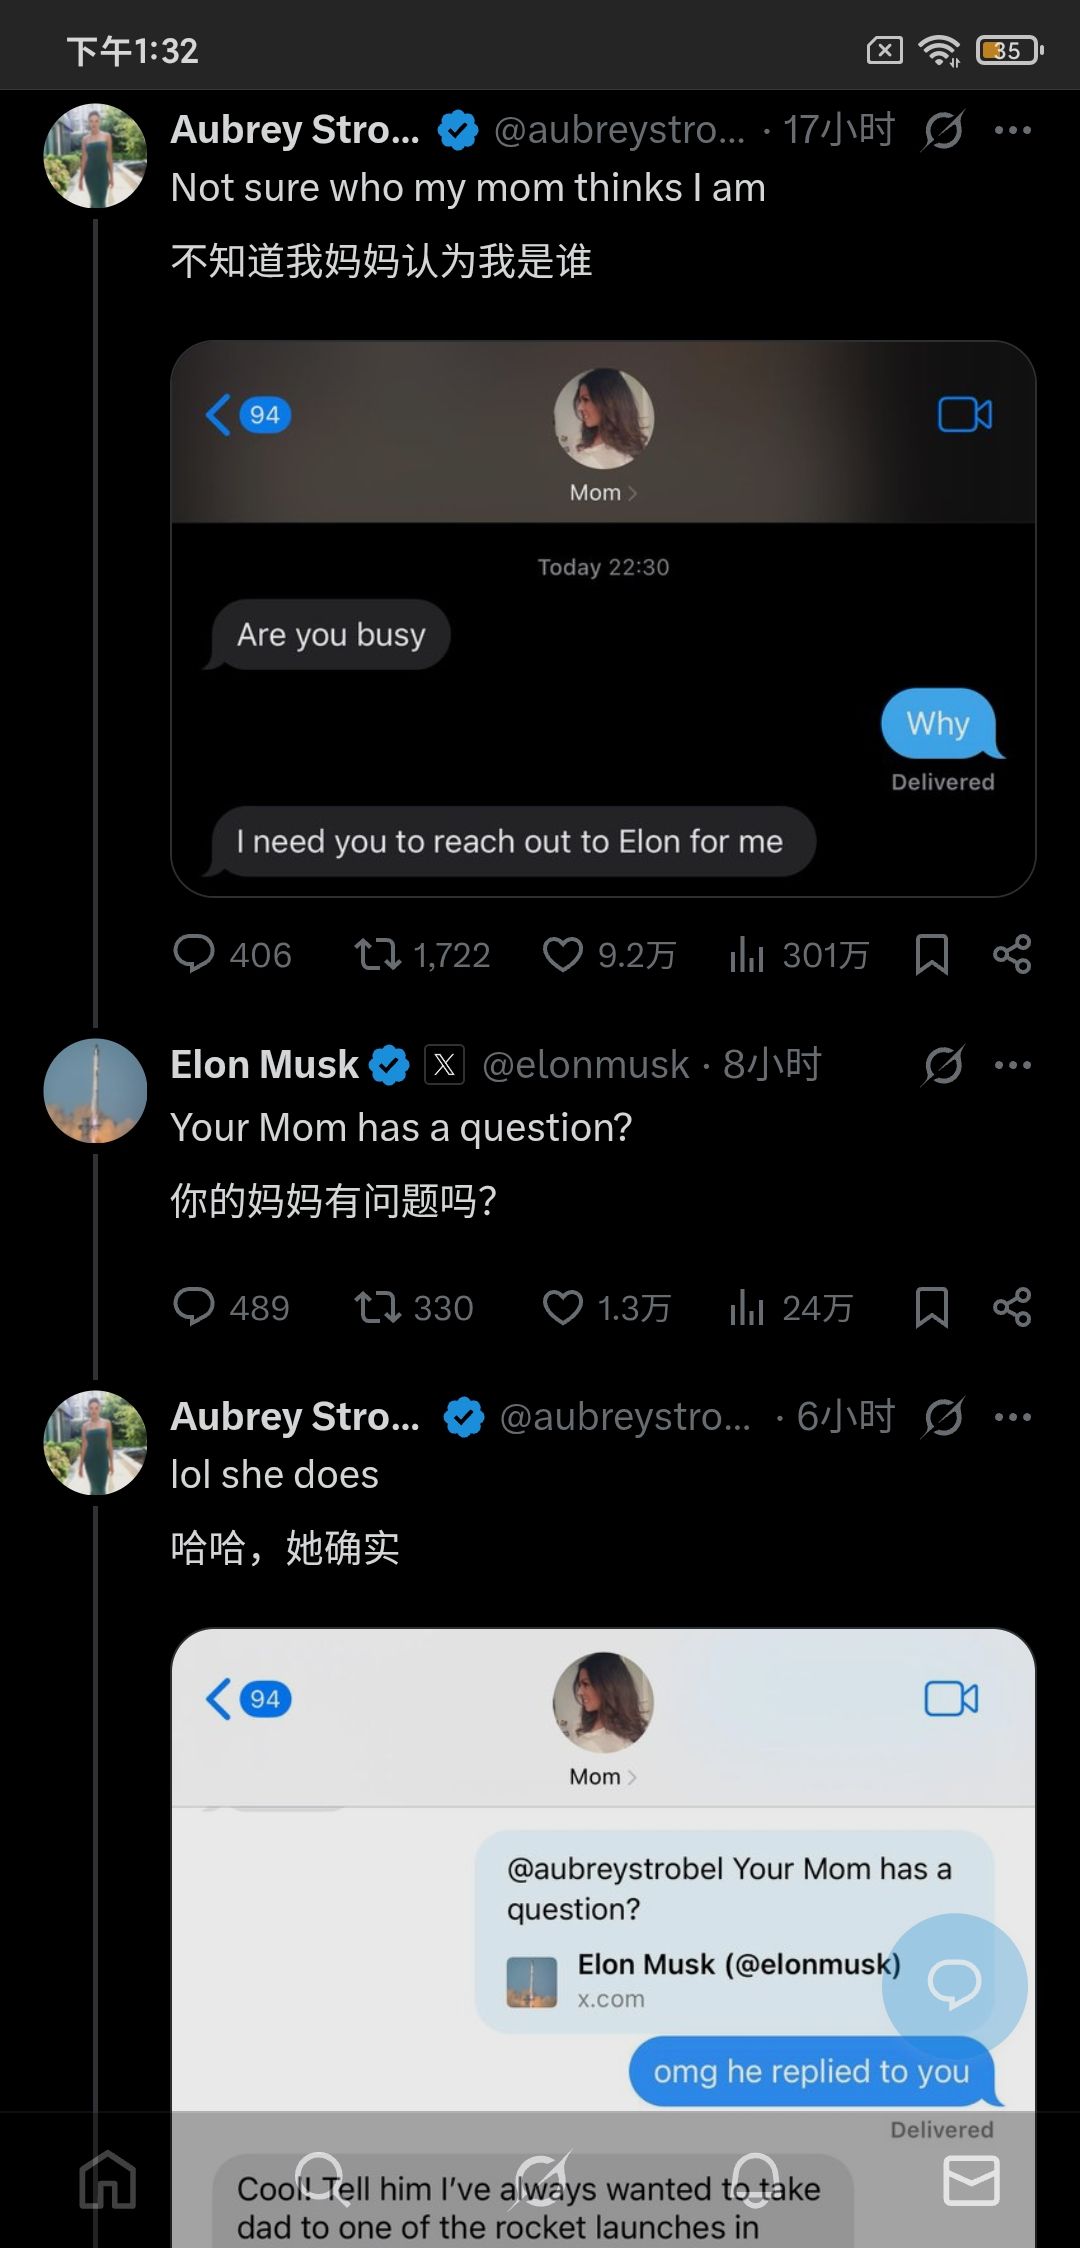1080x2248 pixels.
Task: Open Messages tab in bottom navigation
Action: point(971,2180)
